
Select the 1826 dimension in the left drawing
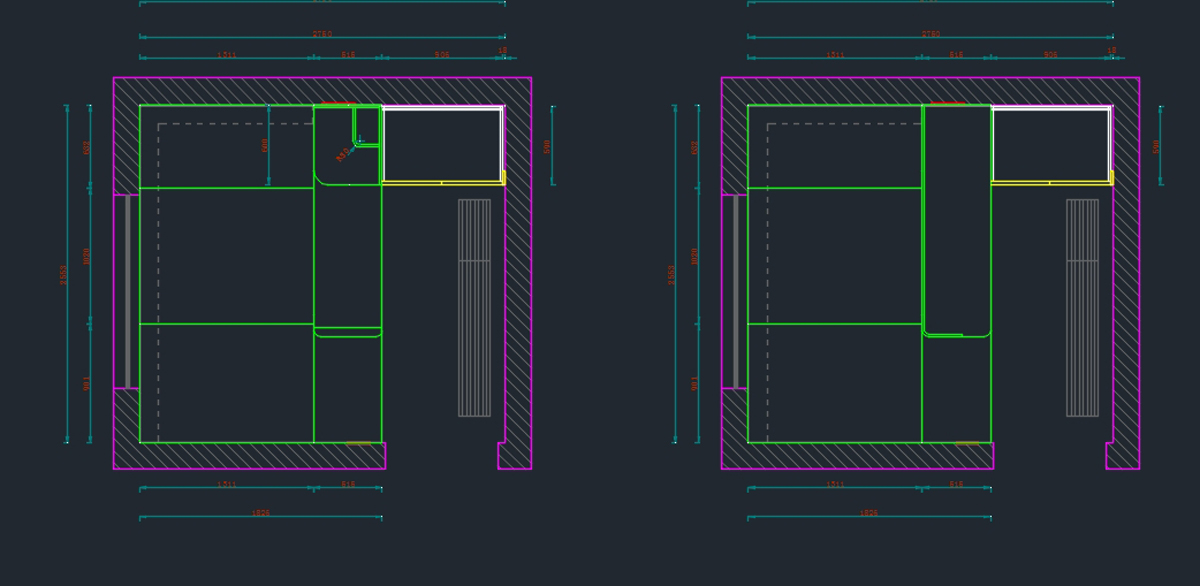click(x=260, y=513)
